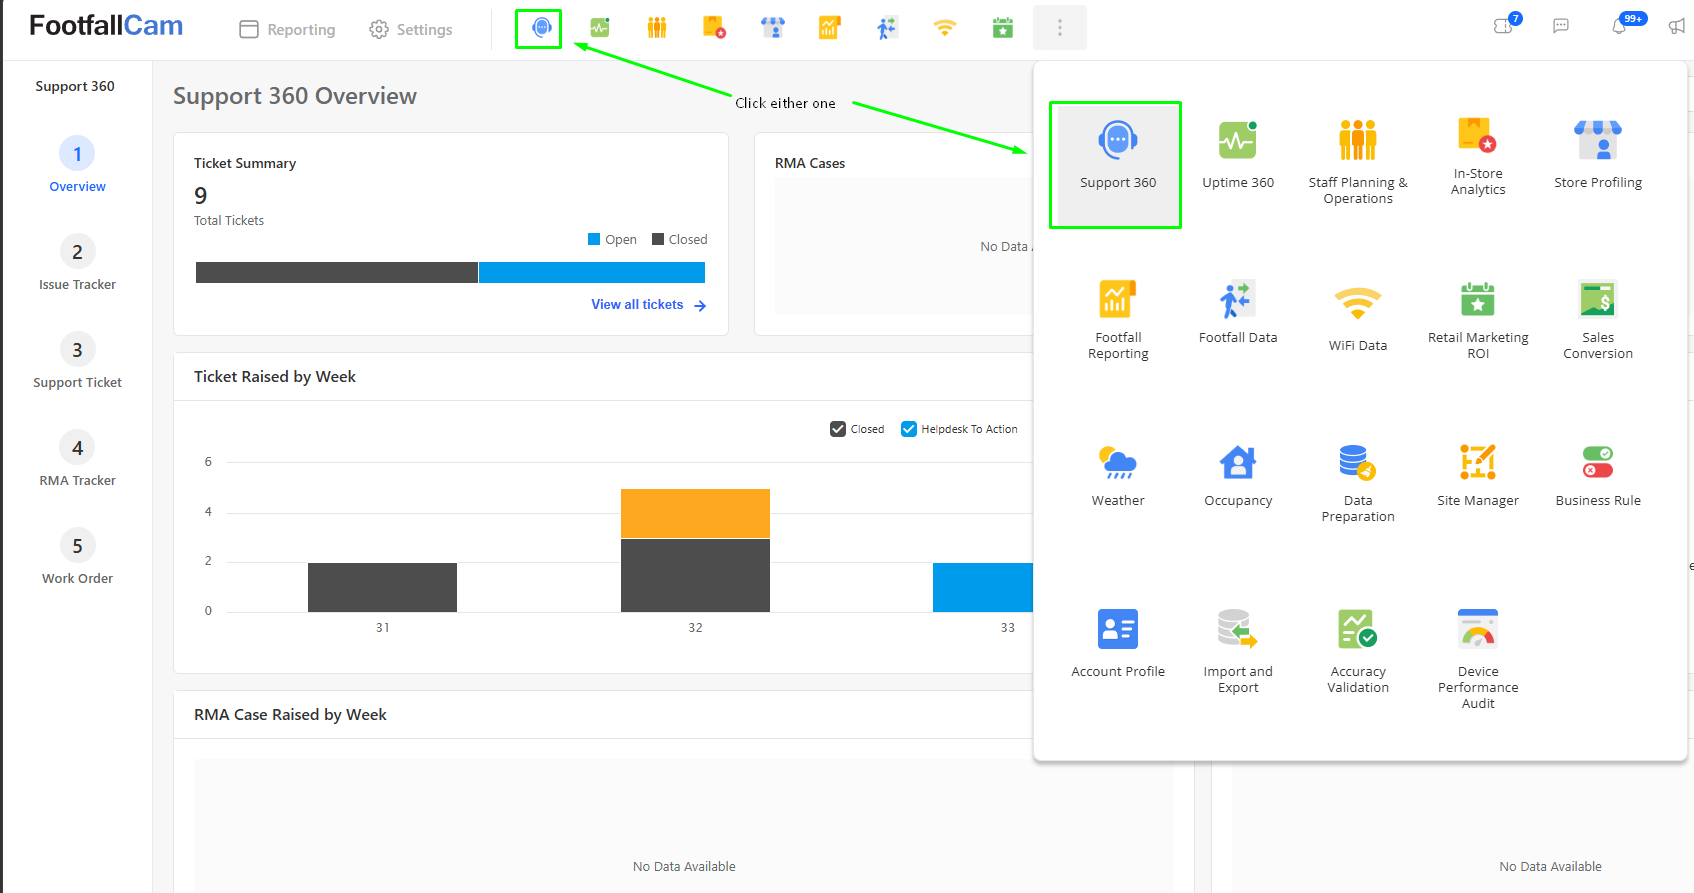
Task: Click the Ticket Raised by Week title
Action: tap(275, 377)
